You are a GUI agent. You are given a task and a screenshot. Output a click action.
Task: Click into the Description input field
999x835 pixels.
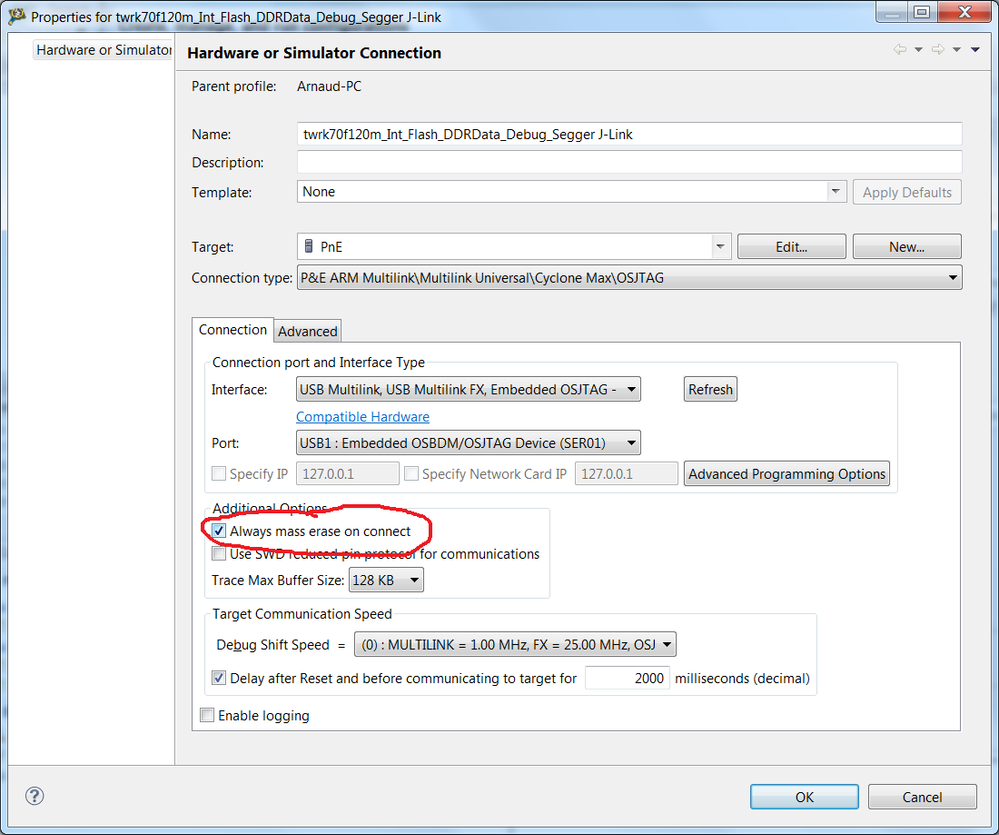click(x=629, y=162)
